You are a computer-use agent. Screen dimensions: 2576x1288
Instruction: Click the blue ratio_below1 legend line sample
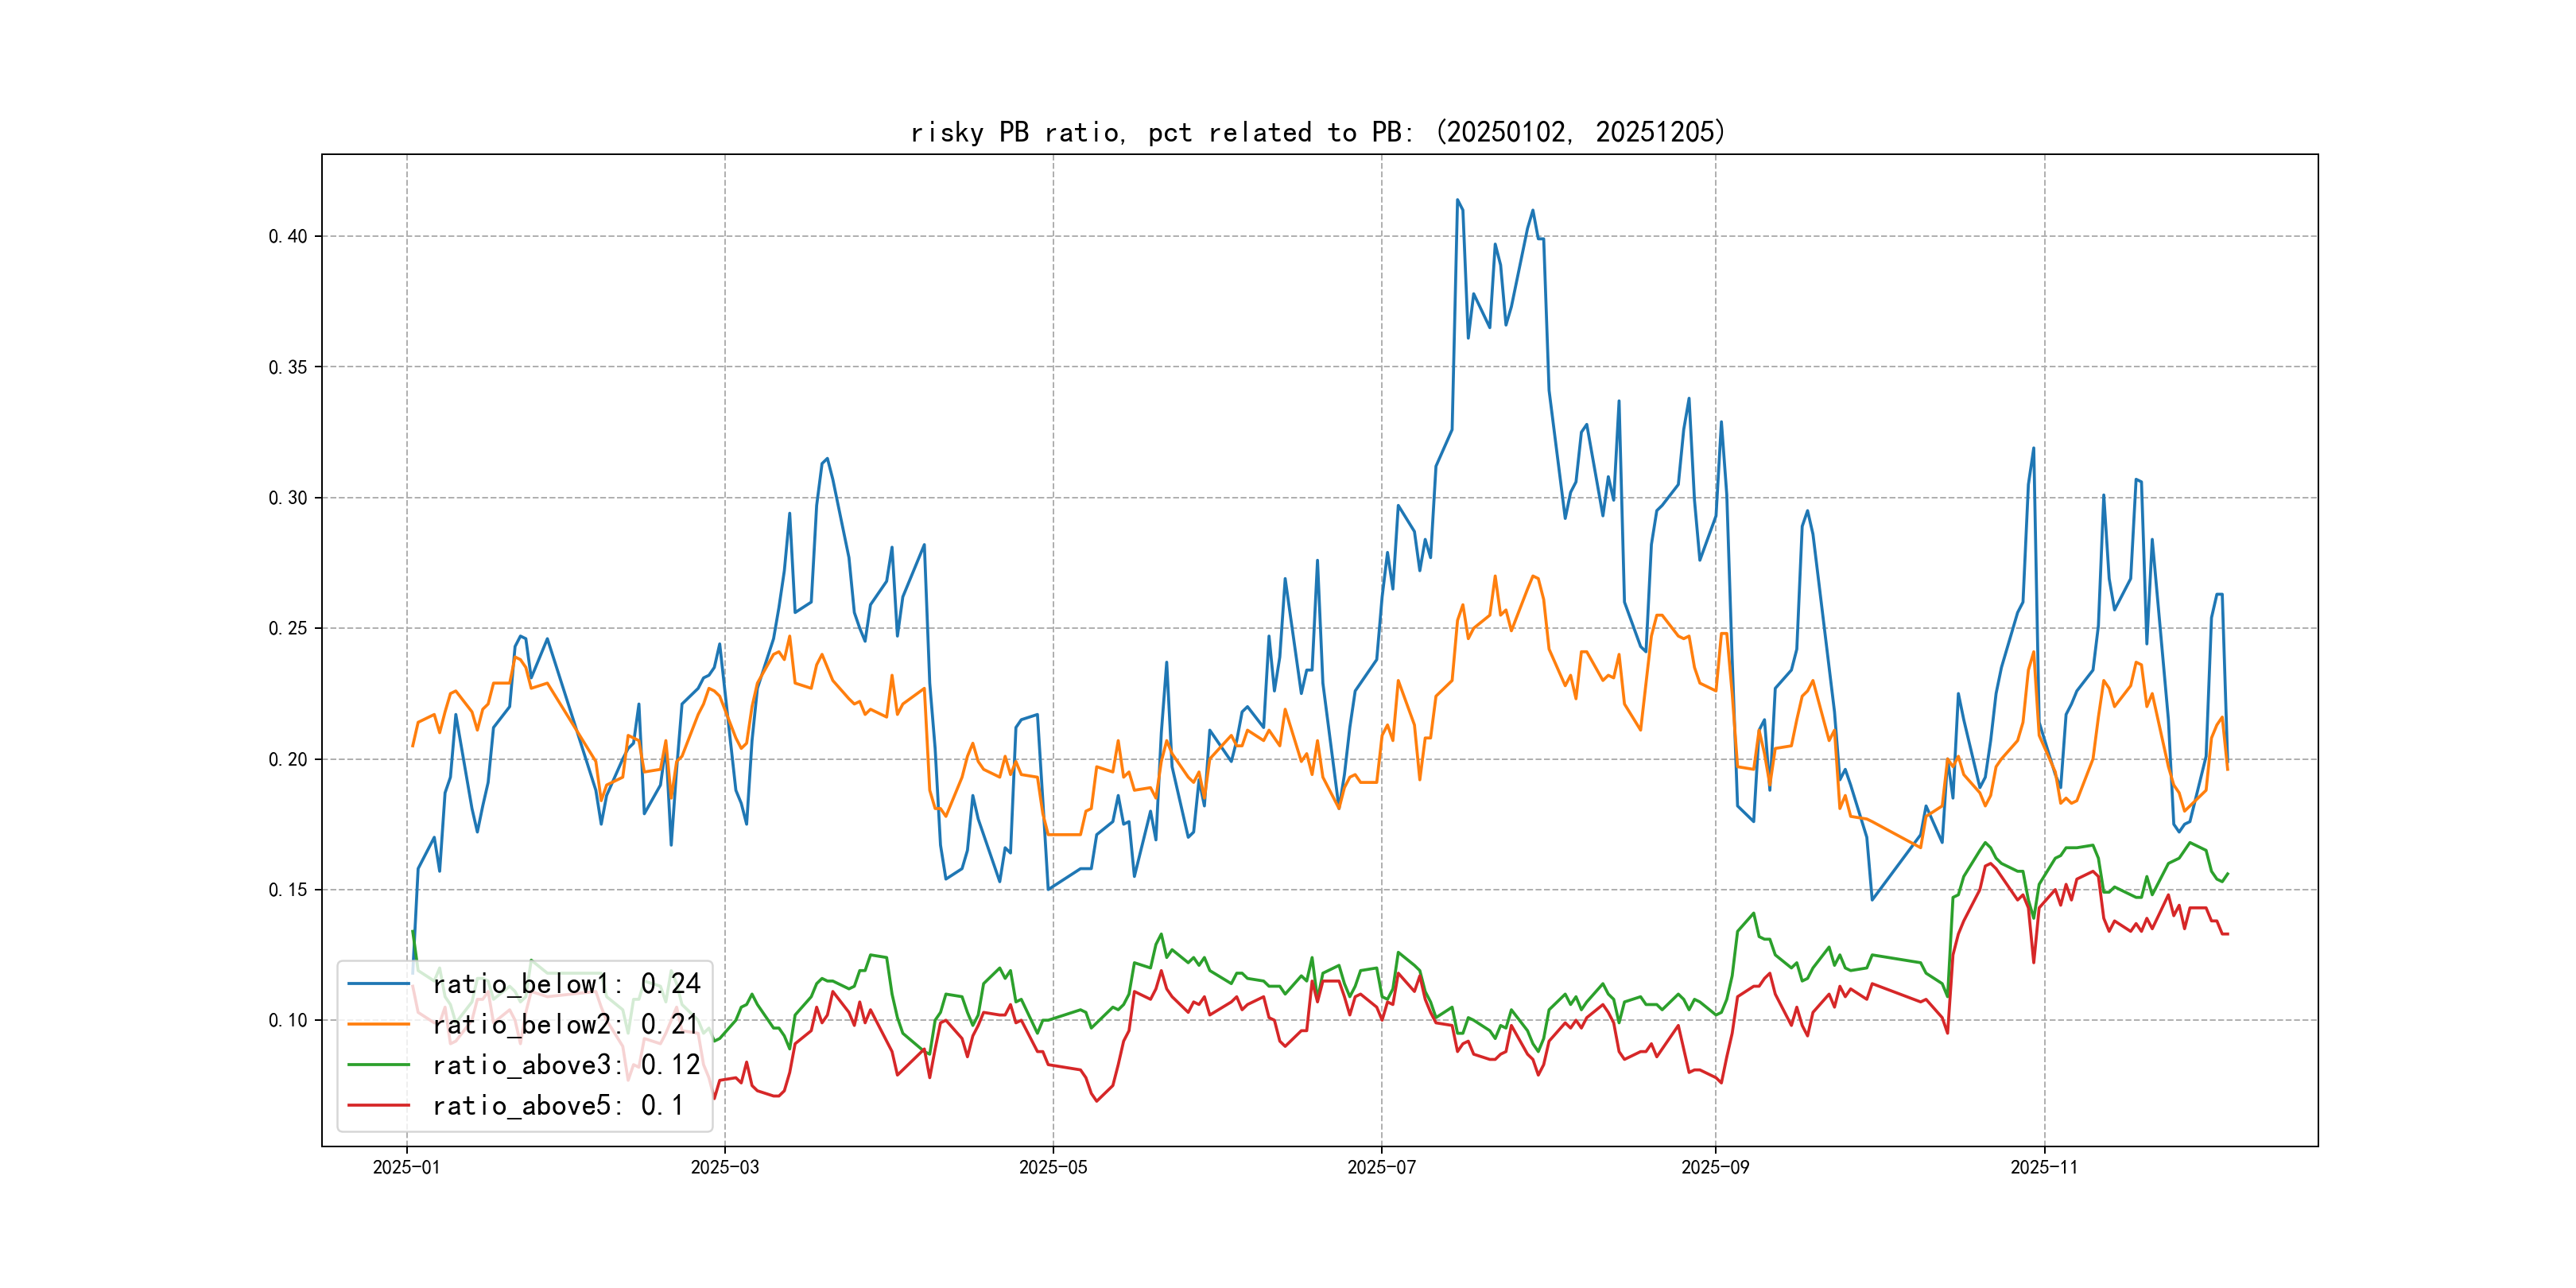point(378,984)
